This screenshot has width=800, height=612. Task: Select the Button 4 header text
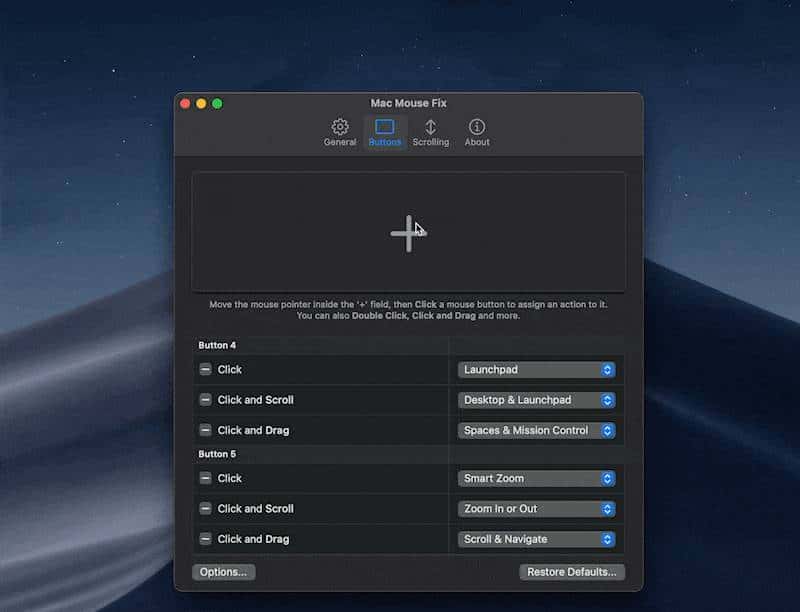(x=217, y=345)
